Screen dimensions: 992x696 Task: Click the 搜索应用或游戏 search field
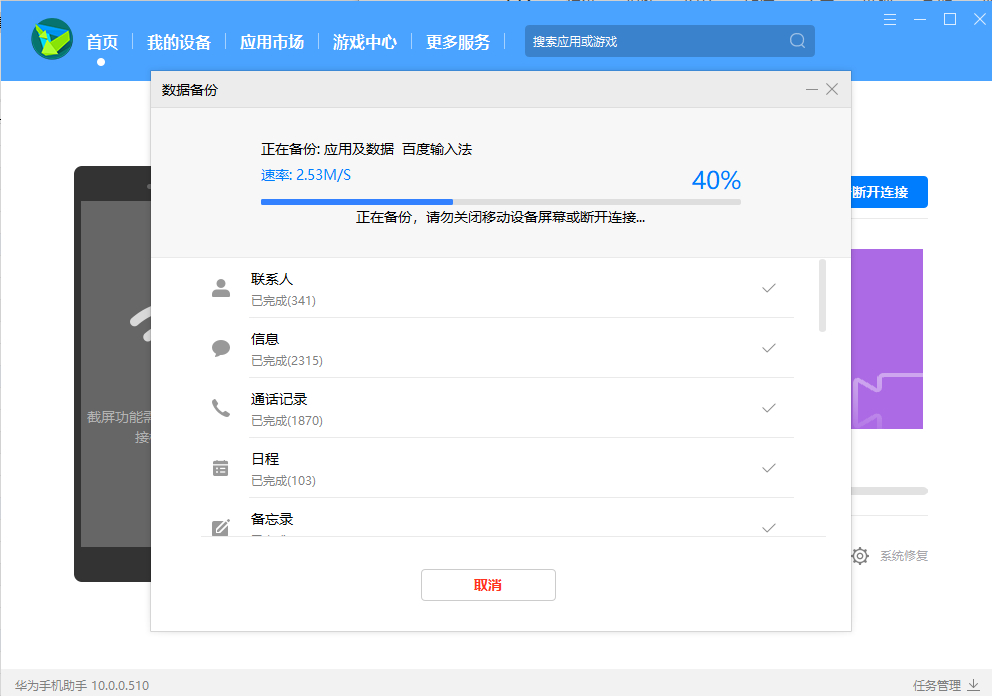coord(655,41)
